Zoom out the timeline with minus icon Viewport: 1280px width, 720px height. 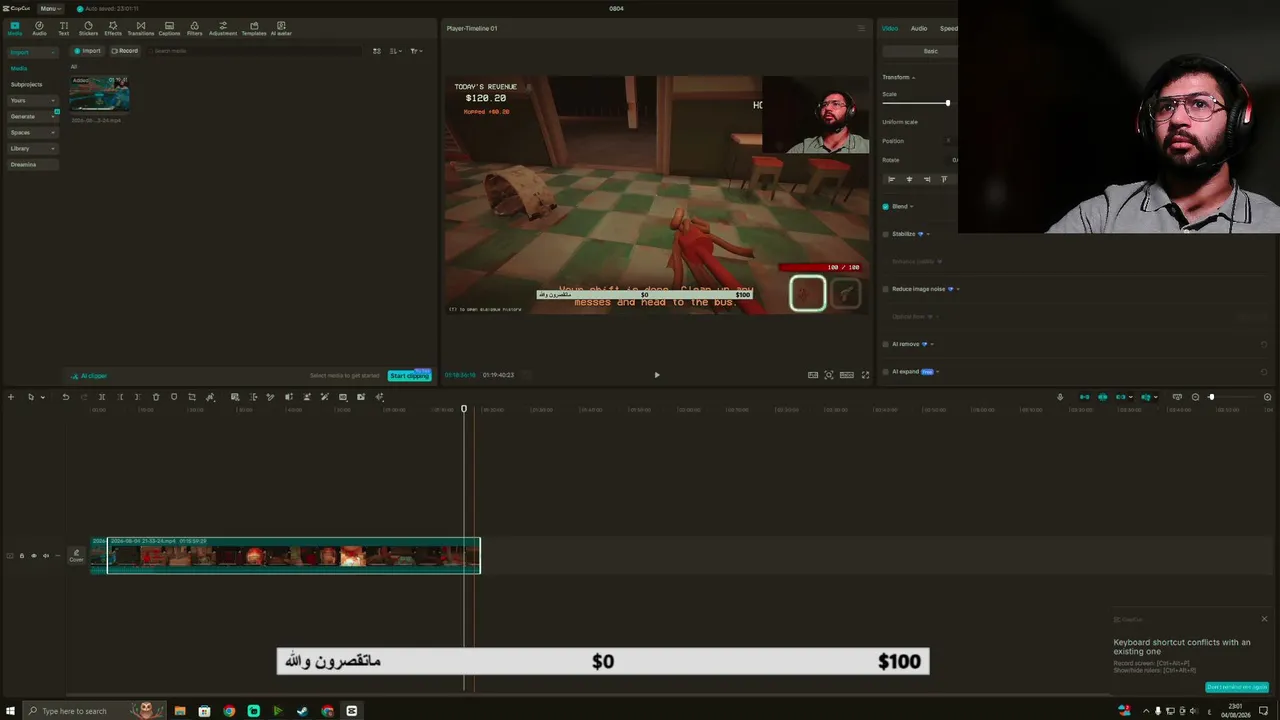[1195, 397]
